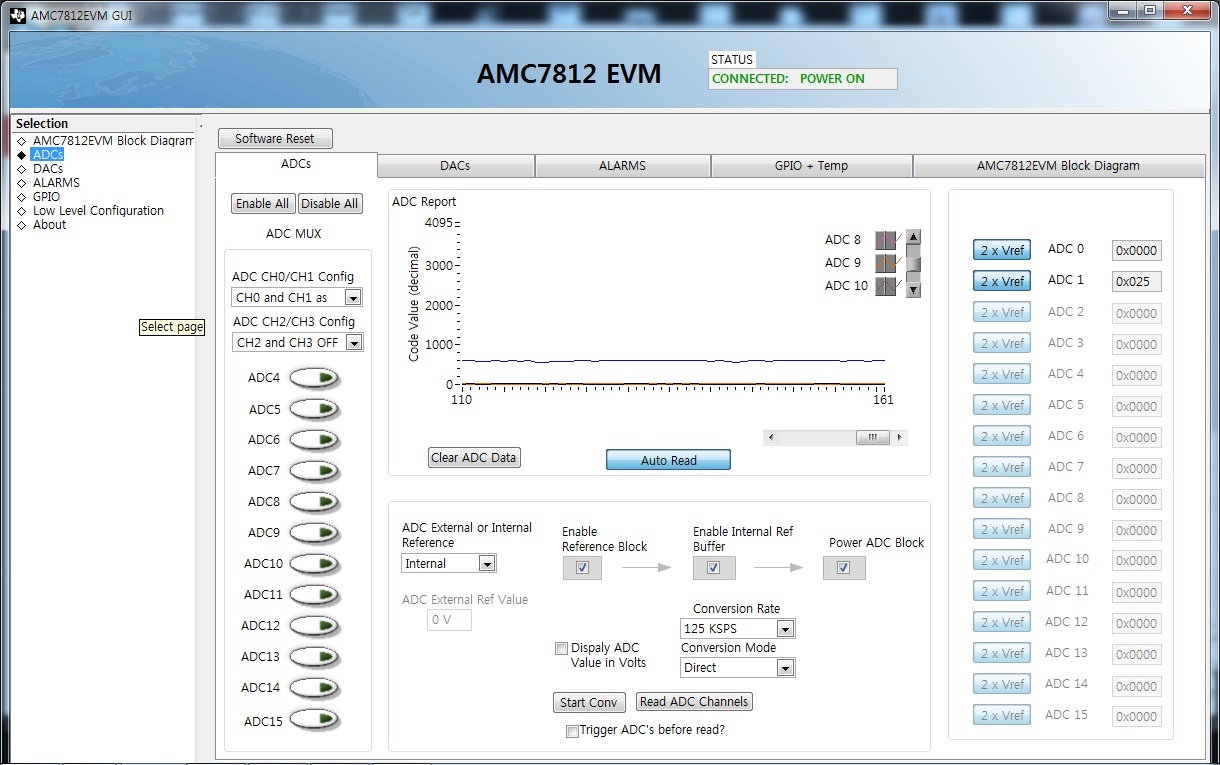The image size is (1220, 765).
Task: Click Clear ADC Data button
Action: pyautogui.click(x=474, y=458)
